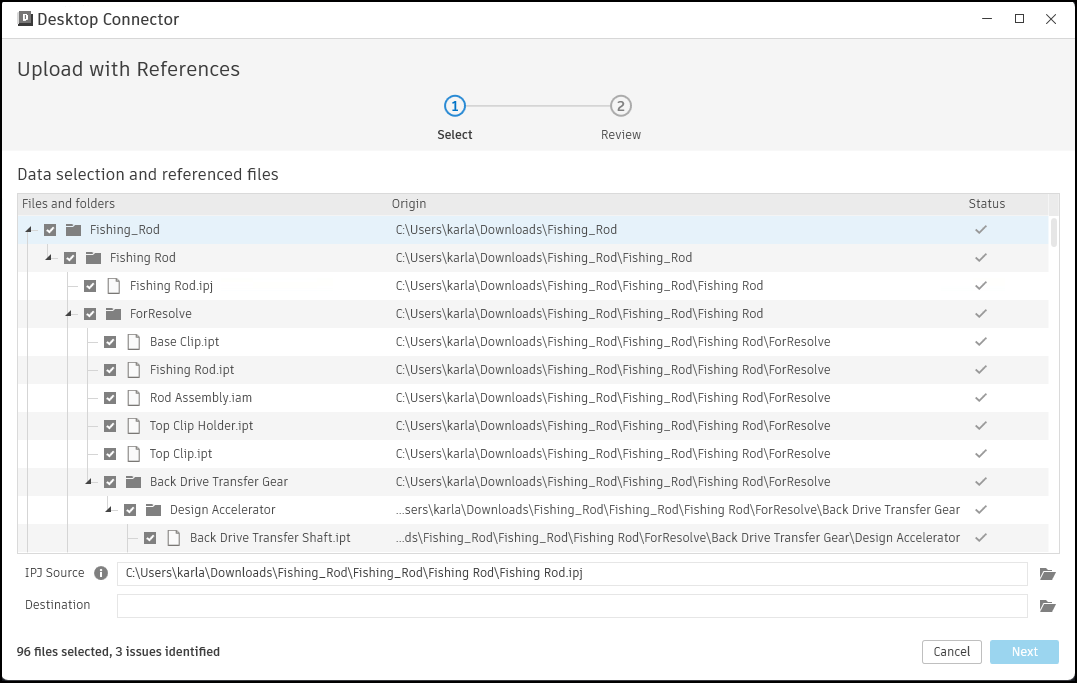
Task: Click the Fishing Rod.ipj file icon
Action: tap(114, 286)
